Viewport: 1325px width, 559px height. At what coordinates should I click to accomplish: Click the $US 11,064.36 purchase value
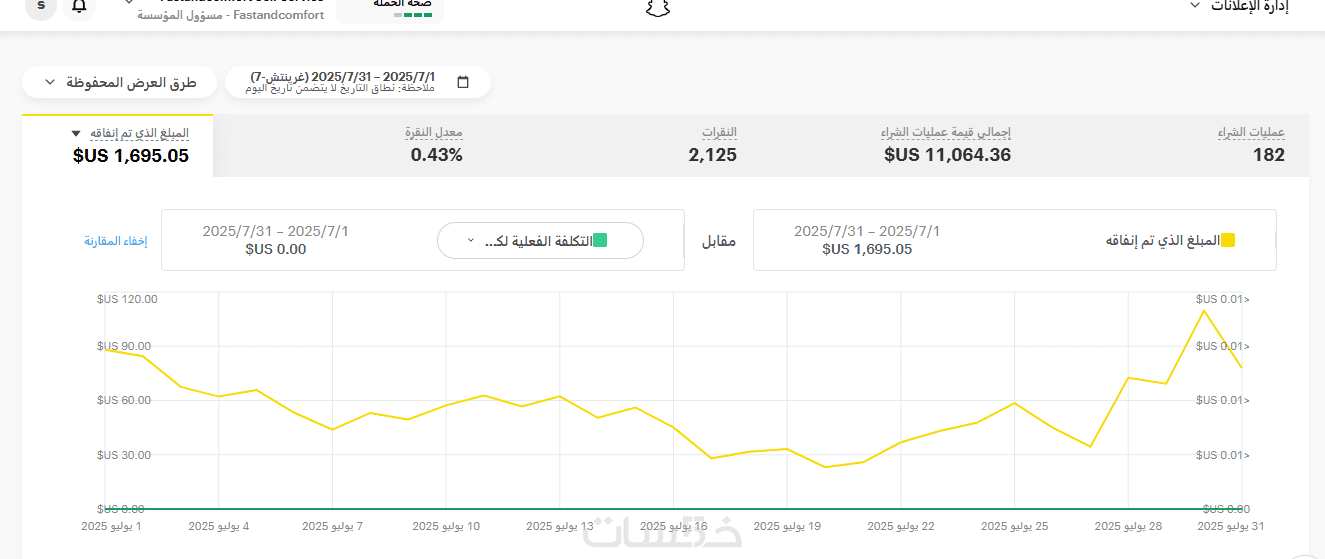click(x=947, y=155)
